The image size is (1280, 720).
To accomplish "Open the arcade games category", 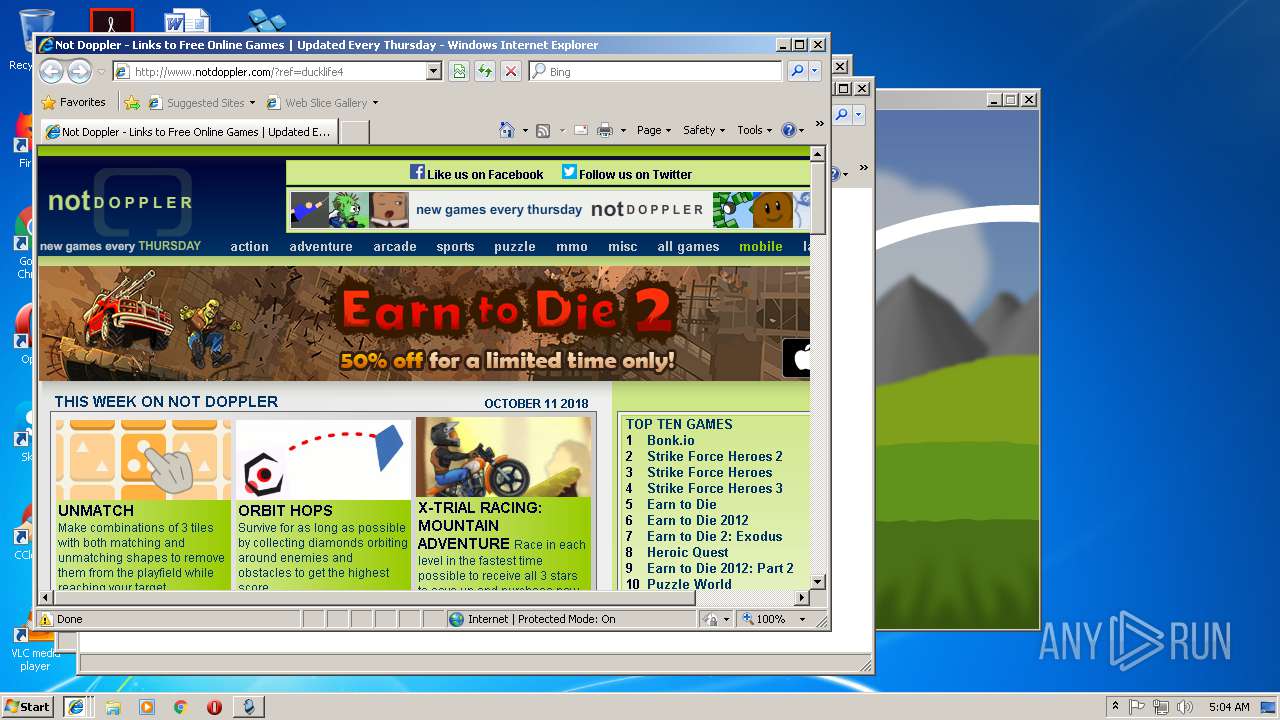I will point(395,246).
